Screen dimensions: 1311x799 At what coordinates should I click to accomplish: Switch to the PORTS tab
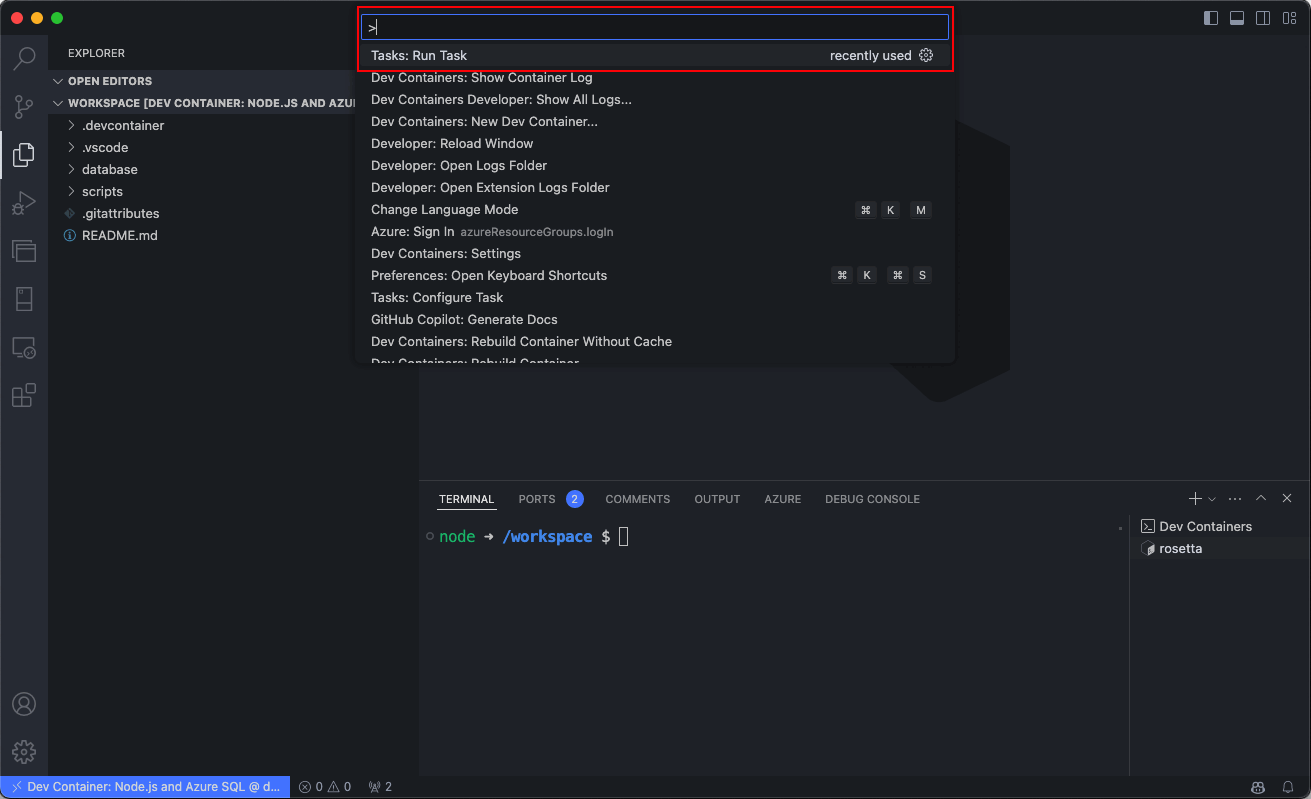coord(537,498)
